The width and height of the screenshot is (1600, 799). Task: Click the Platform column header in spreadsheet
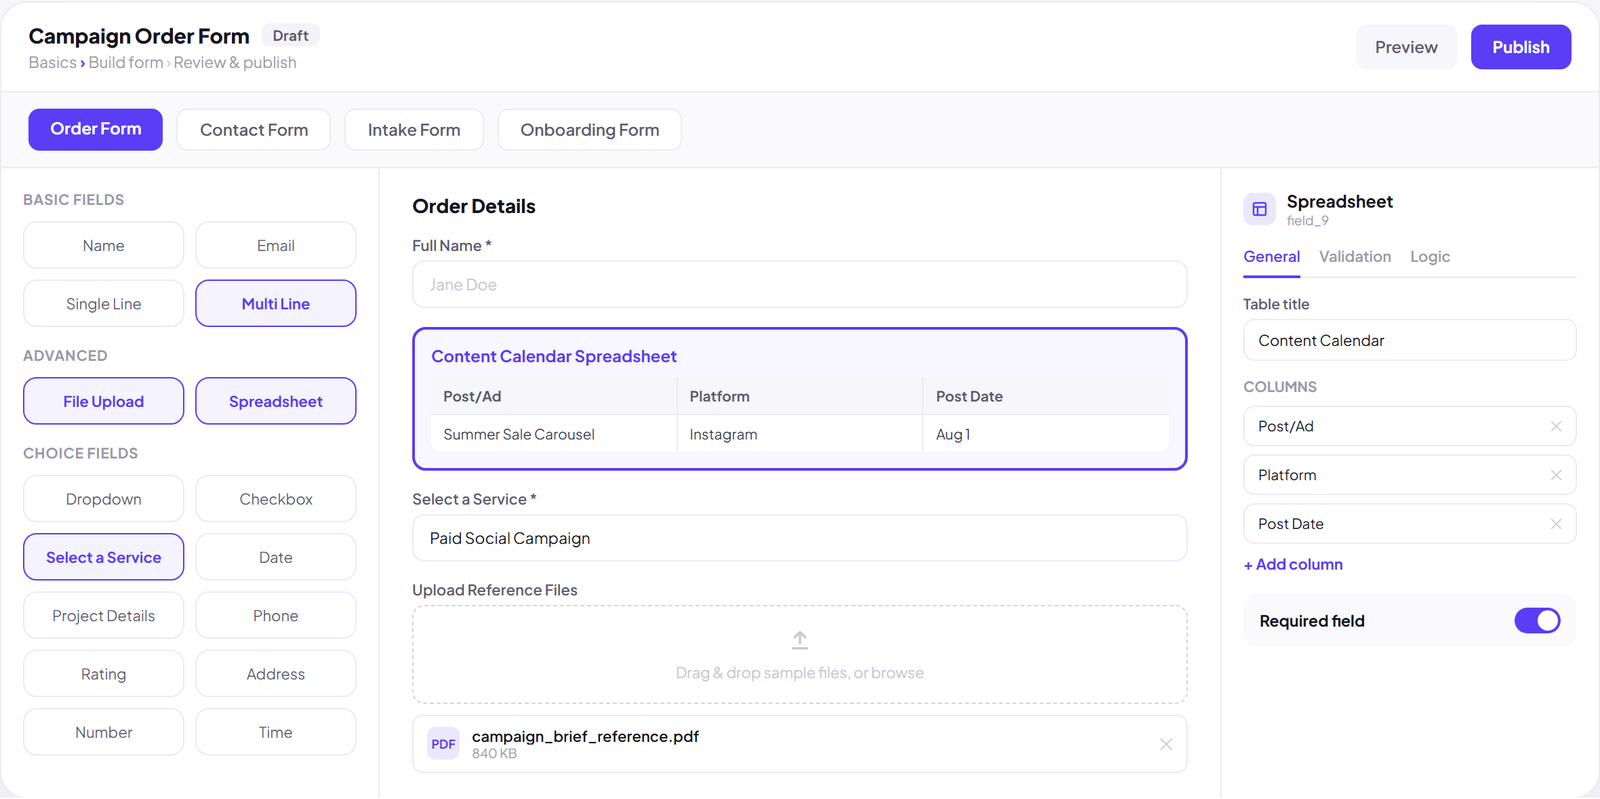click(800, 396)
